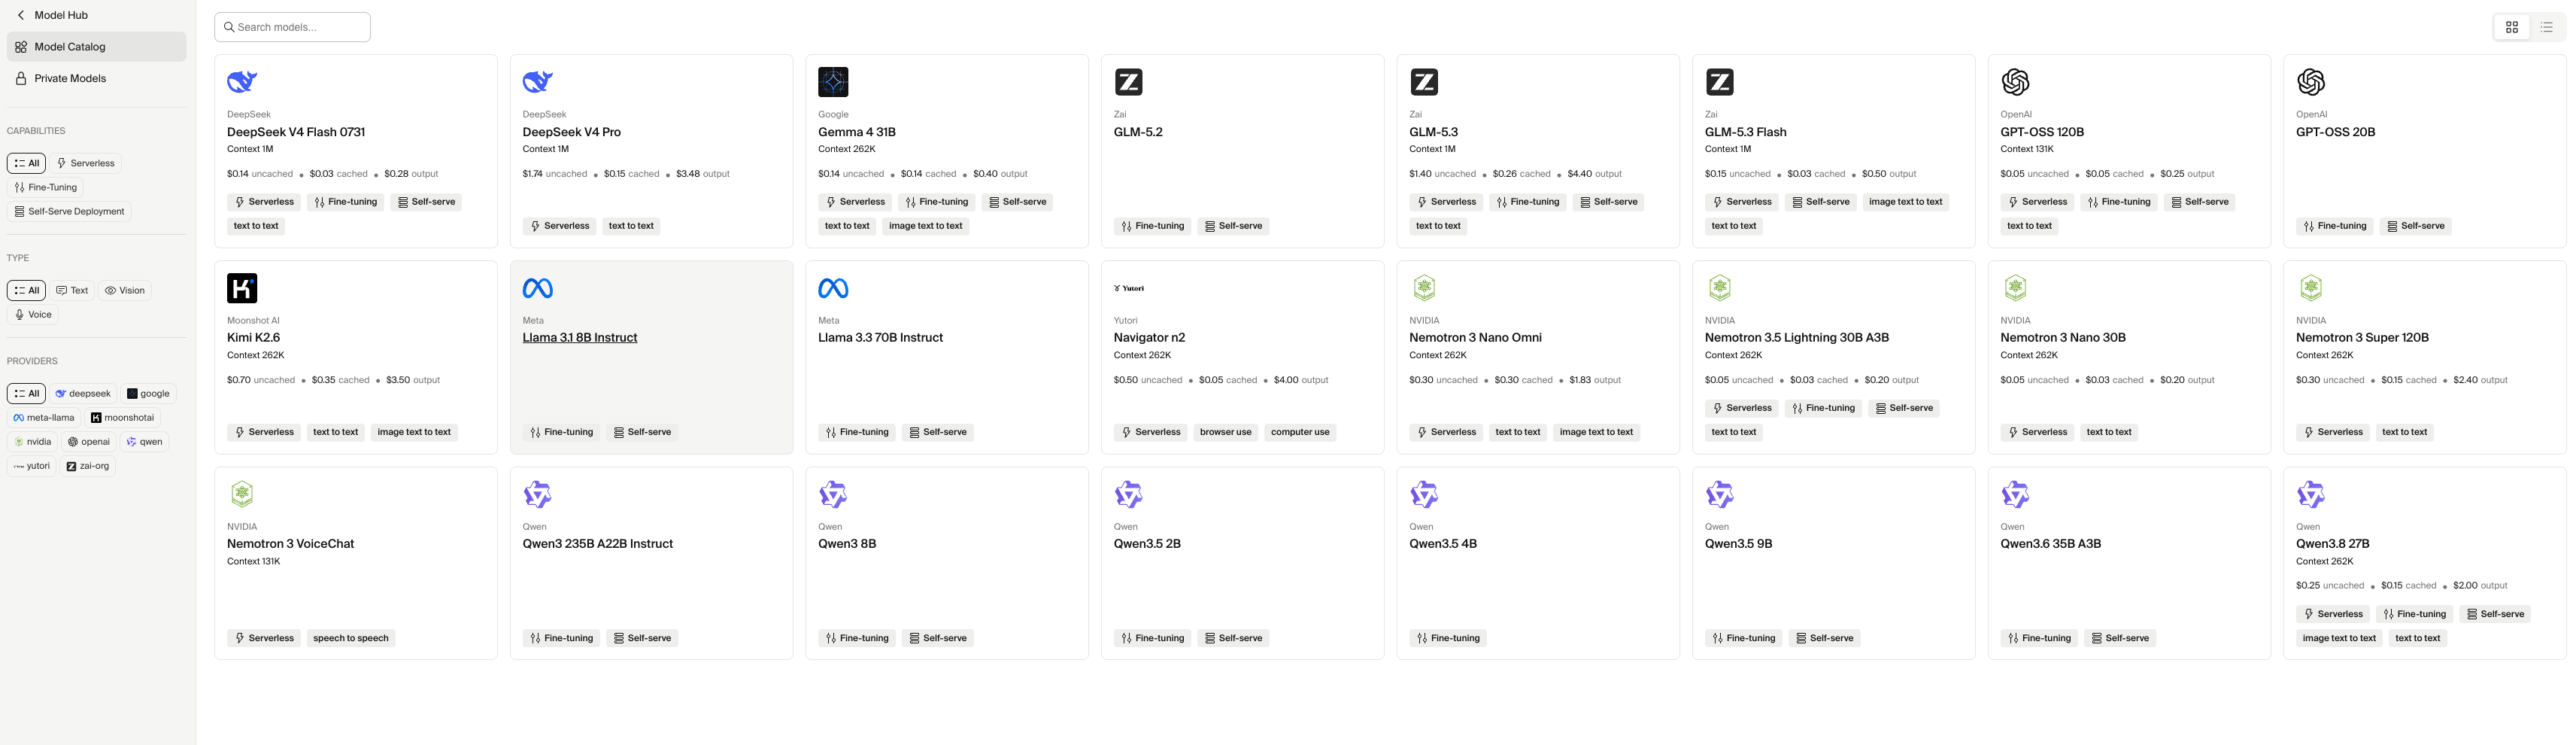Click the Nemotron 3 Super 120B NVIDIA logo
Image resolution: width=2576 pixels, height=745 pixels.
[2311, 288]
